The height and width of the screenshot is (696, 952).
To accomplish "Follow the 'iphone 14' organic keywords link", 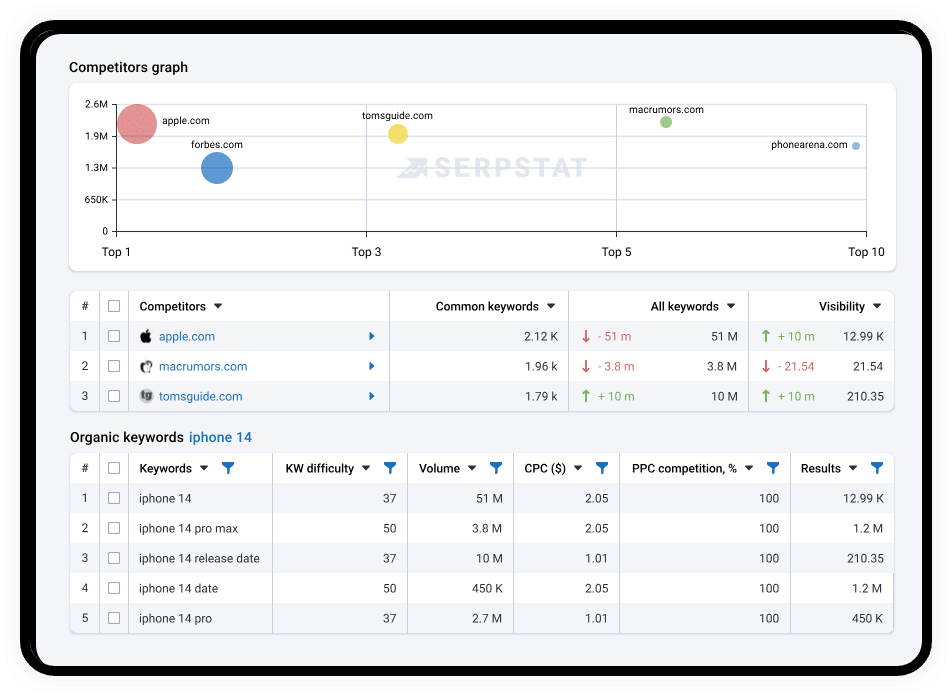I will (x=220, y=437).
